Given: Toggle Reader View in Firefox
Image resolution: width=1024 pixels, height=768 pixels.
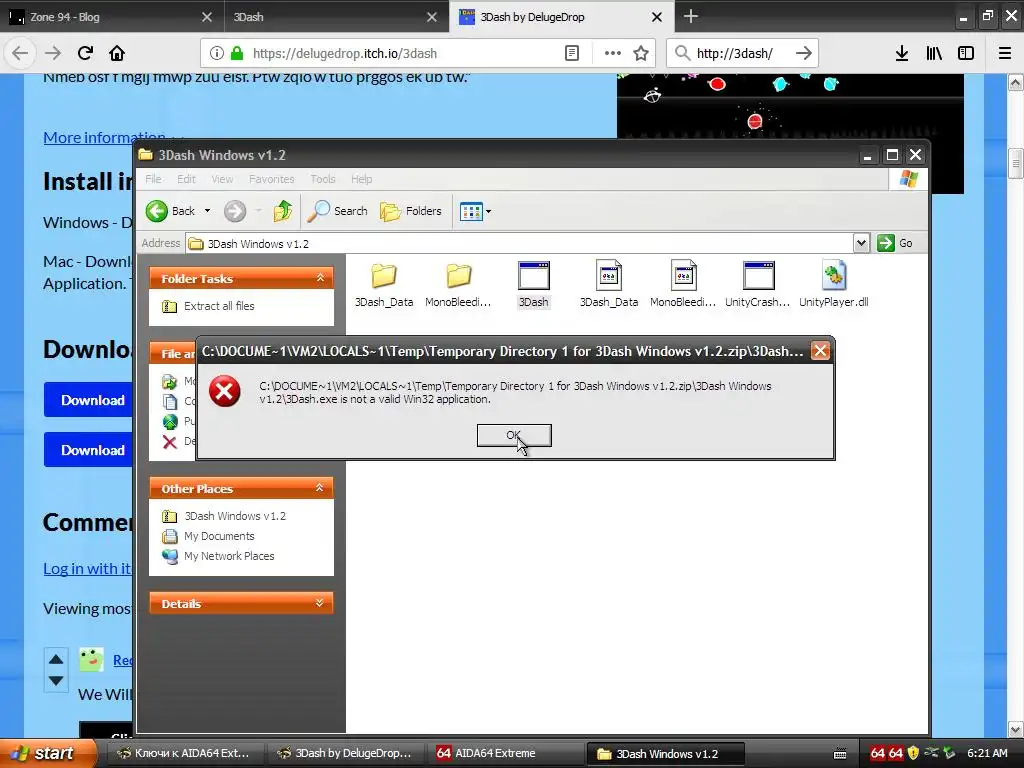Looking at the screenshot, I should pyautogui.click(x=571, y=53).
